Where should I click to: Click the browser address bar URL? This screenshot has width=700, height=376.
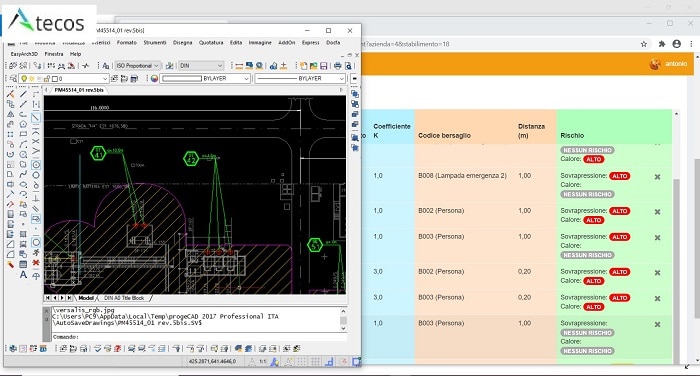404,44
